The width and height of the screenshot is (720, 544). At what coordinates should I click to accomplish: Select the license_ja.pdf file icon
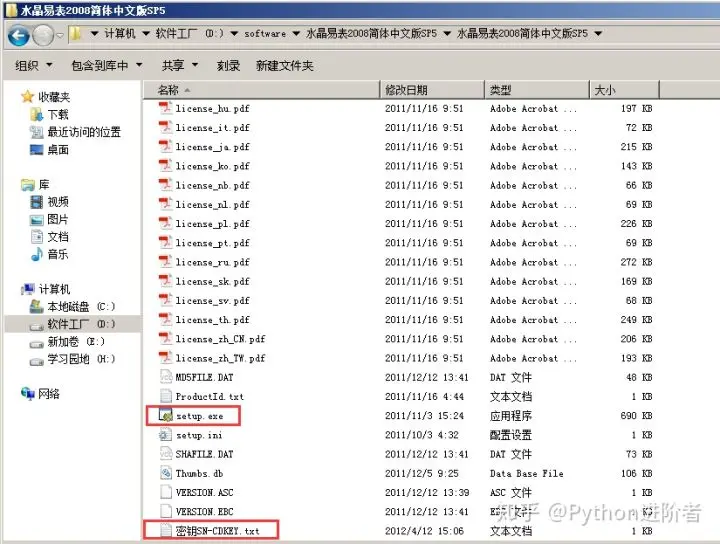click(x=165, y=146)
